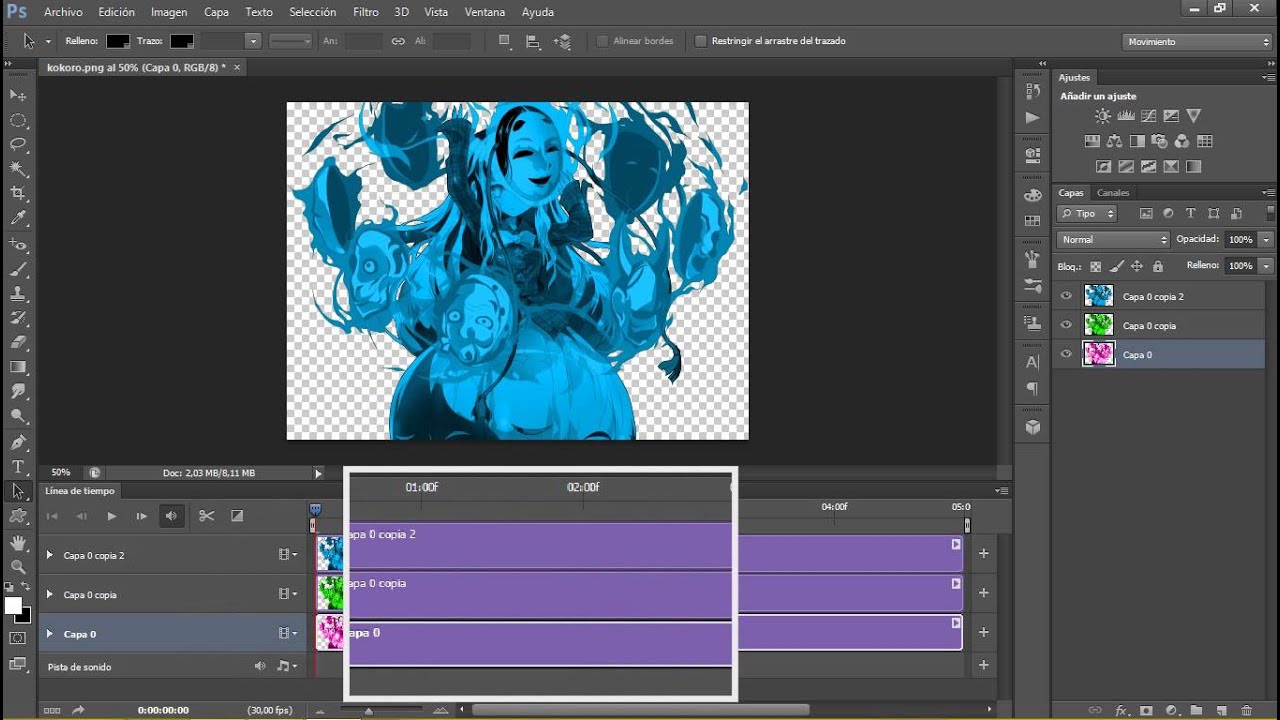The height and width of the screenshot is (720, 1280).
Task: Select the Lasso tool
Action: coord(18,145)
